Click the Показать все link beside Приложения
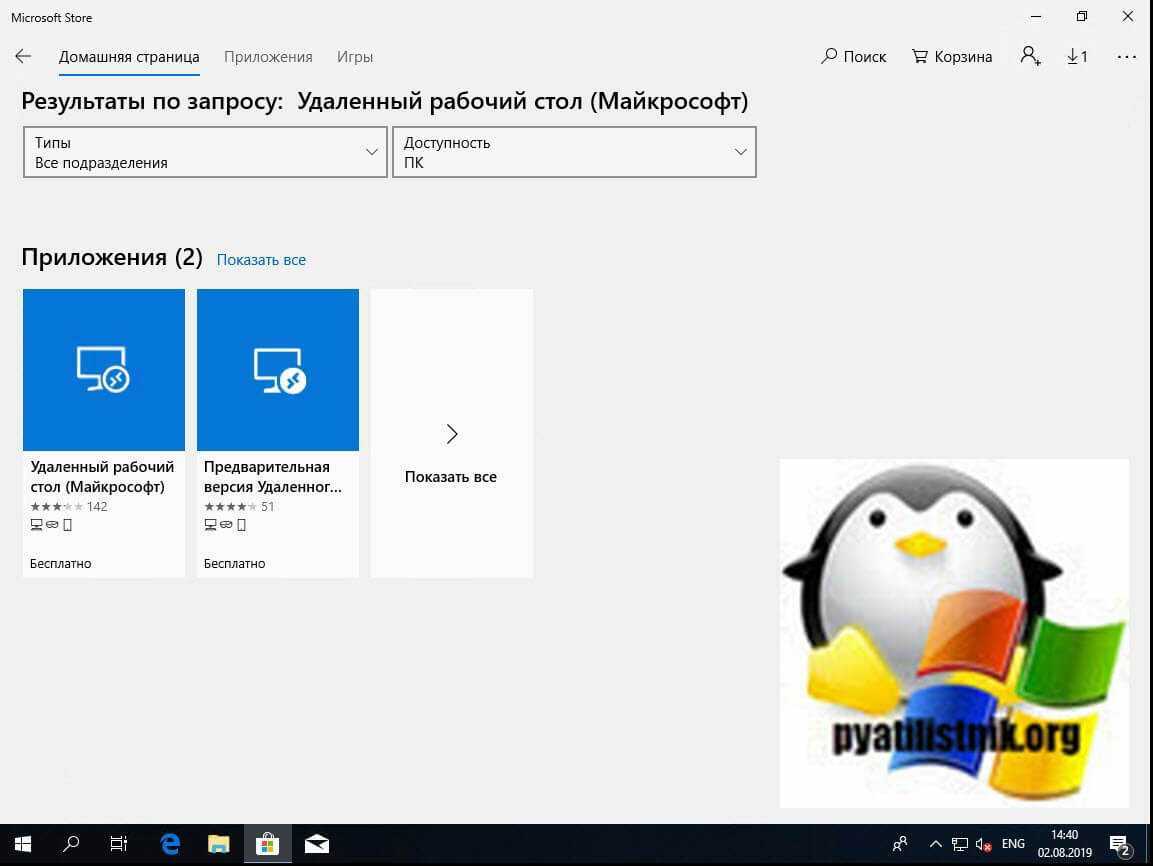The height and width of the screenshot is (866, 1153). click(x=261, y=260)
